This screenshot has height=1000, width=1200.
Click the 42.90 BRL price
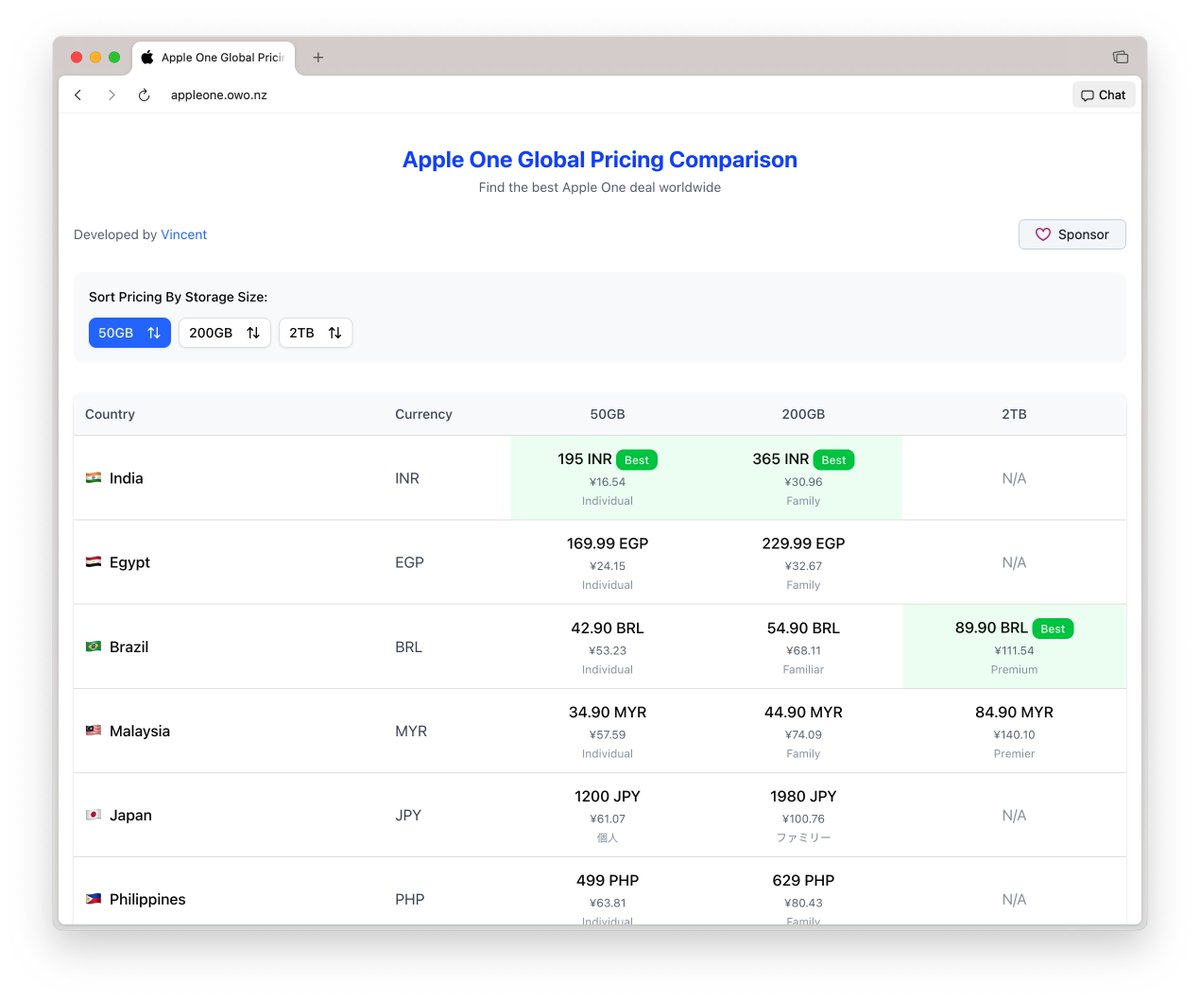tap(607, 628)
